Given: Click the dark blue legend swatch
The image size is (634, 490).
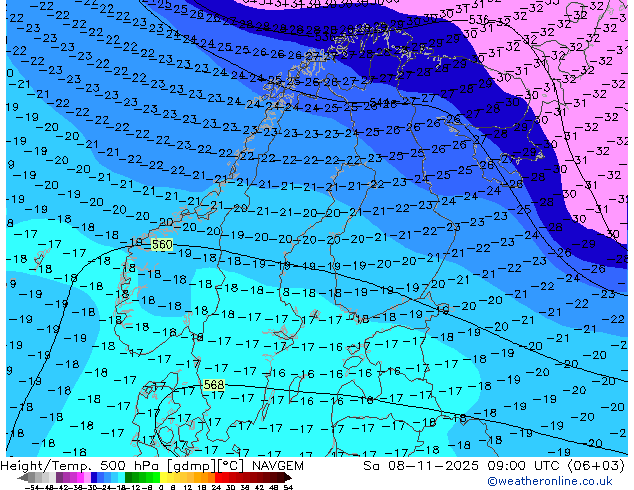Looking at the screenshot, I should (x=94, y=477).
